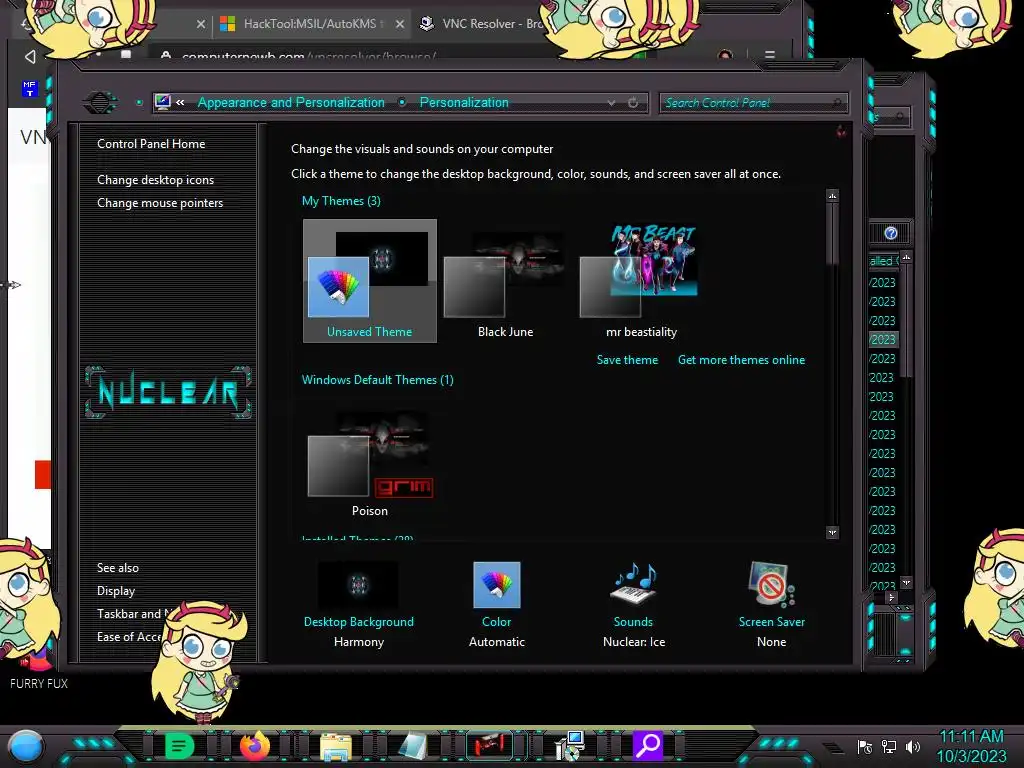Click the Screen Saver label link
1024x768 pixels.
click(x=771, y=622)
